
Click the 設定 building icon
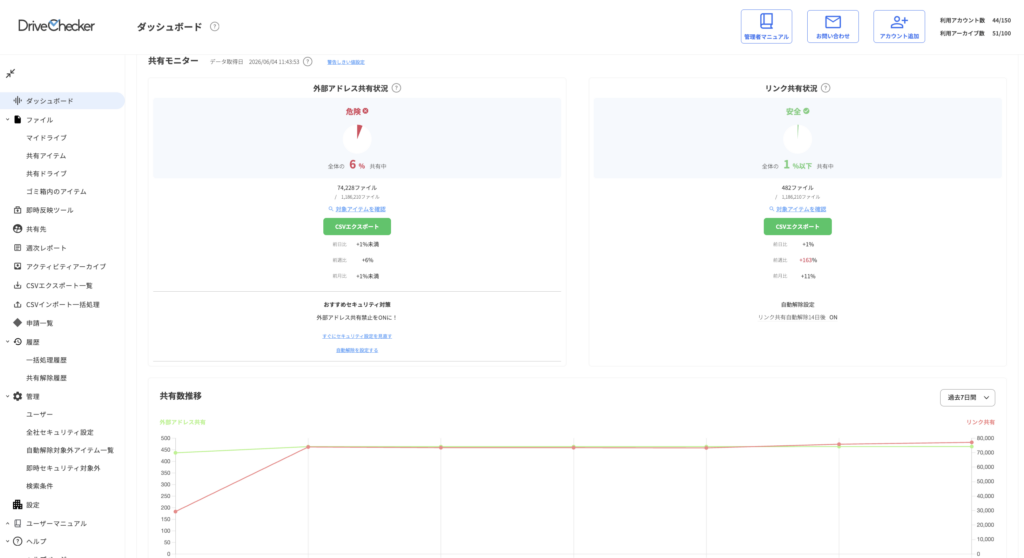pyautogui.click(x=18, y=504)
